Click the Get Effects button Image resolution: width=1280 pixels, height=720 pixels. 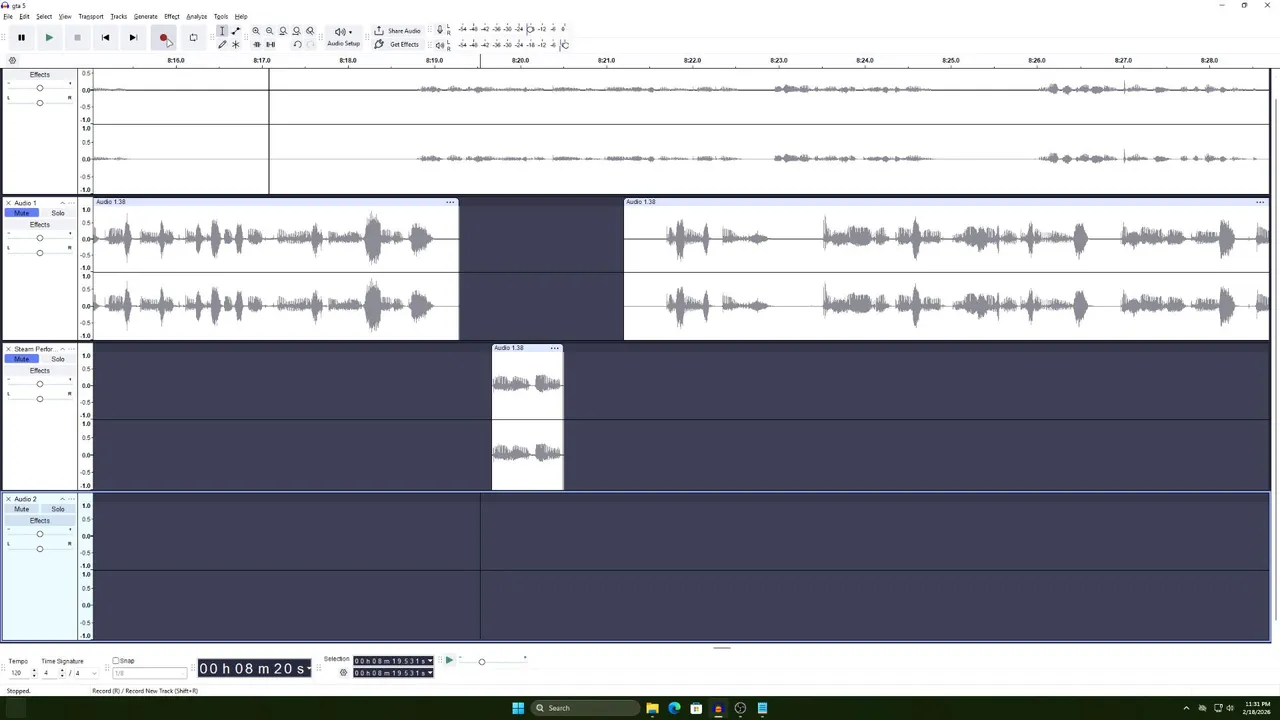[397, 45]
